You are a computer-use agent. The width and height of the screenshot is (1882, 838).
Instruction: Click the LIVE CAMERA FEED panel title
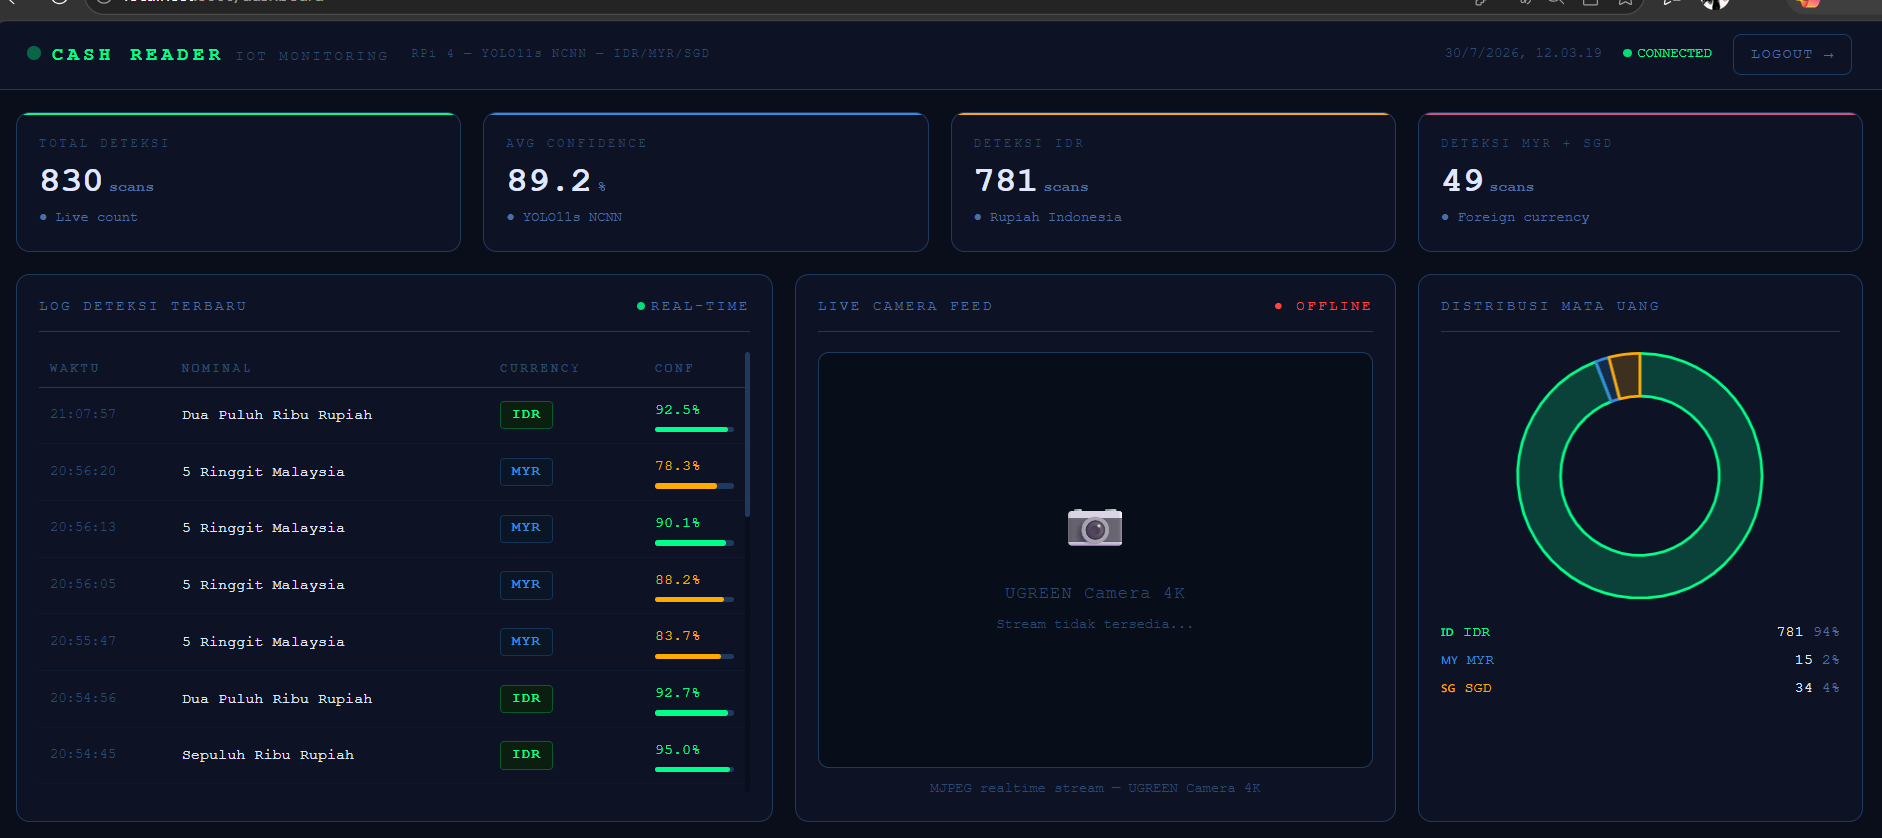905,306
